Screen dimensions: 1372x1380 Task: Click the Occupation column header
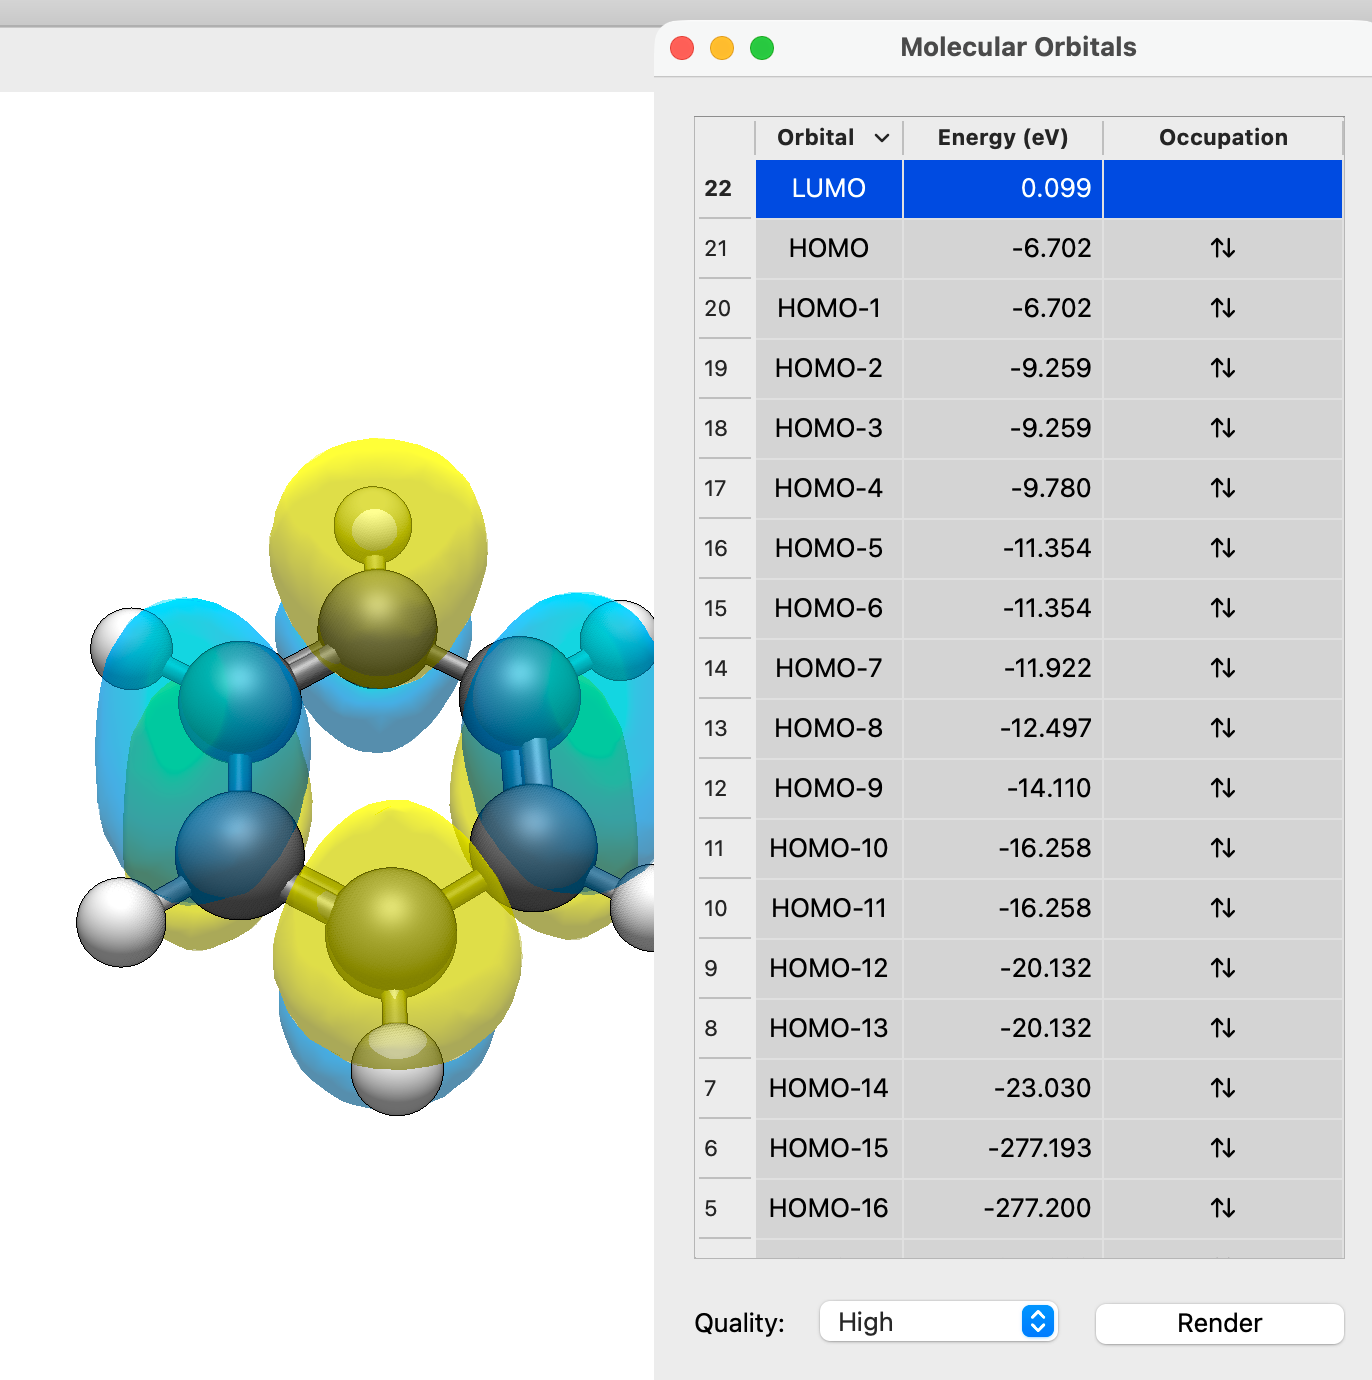click(1222, 138)
